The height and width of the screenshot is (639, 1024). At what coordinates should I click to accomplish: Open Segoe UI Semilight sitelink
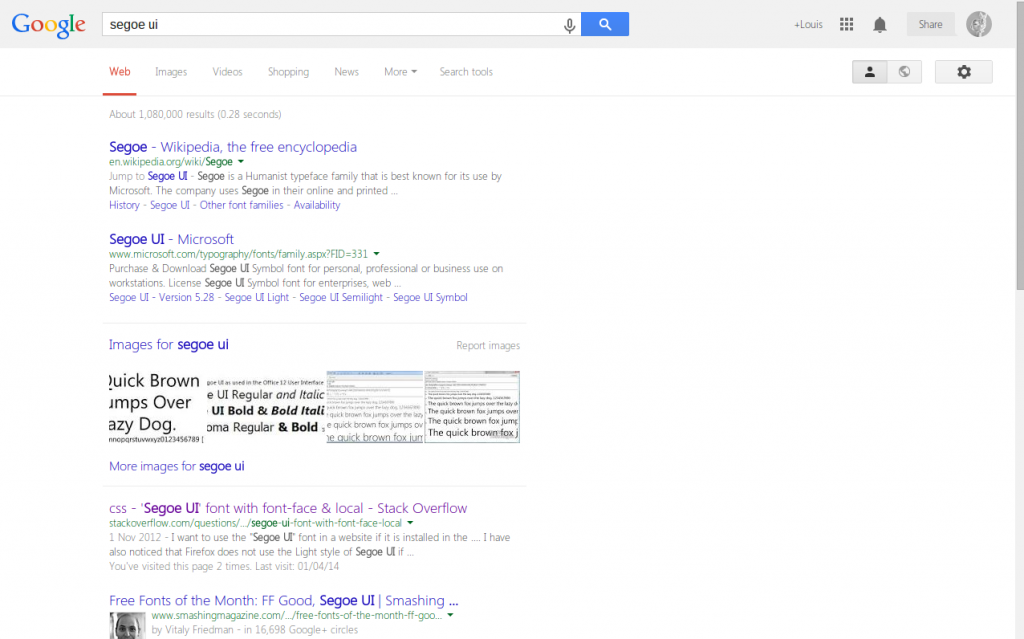click(341, 297)
